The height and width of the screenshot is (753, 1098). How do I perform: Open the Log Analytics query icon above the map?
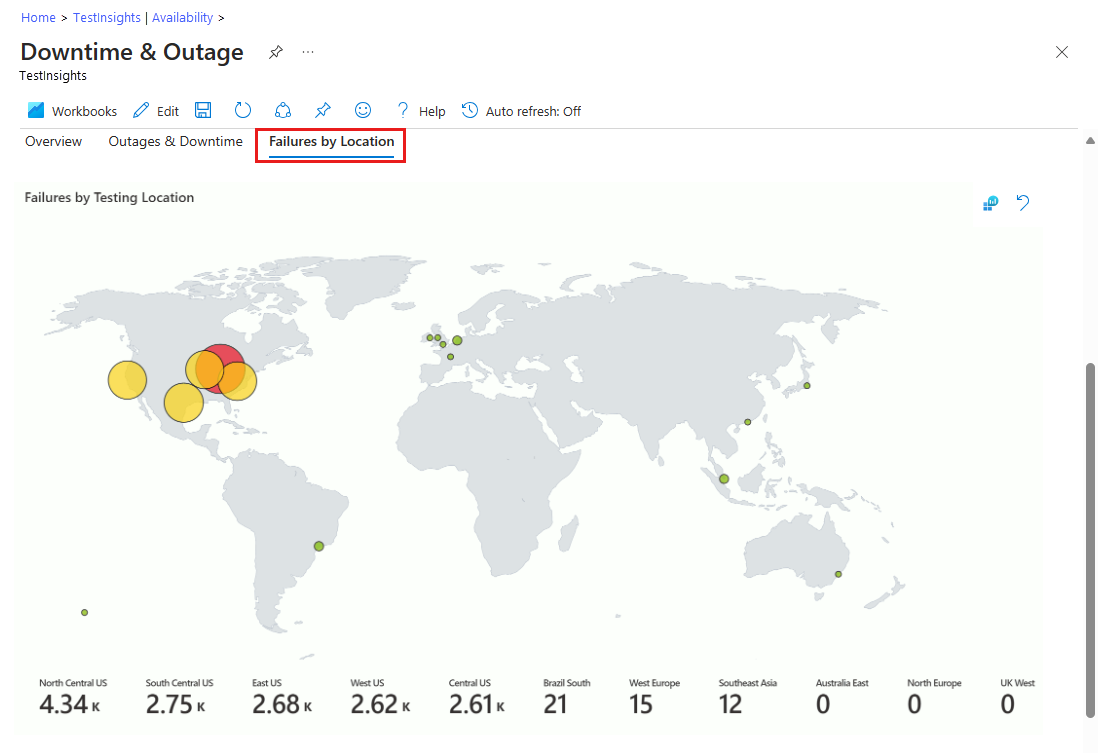tap(990, 204)
